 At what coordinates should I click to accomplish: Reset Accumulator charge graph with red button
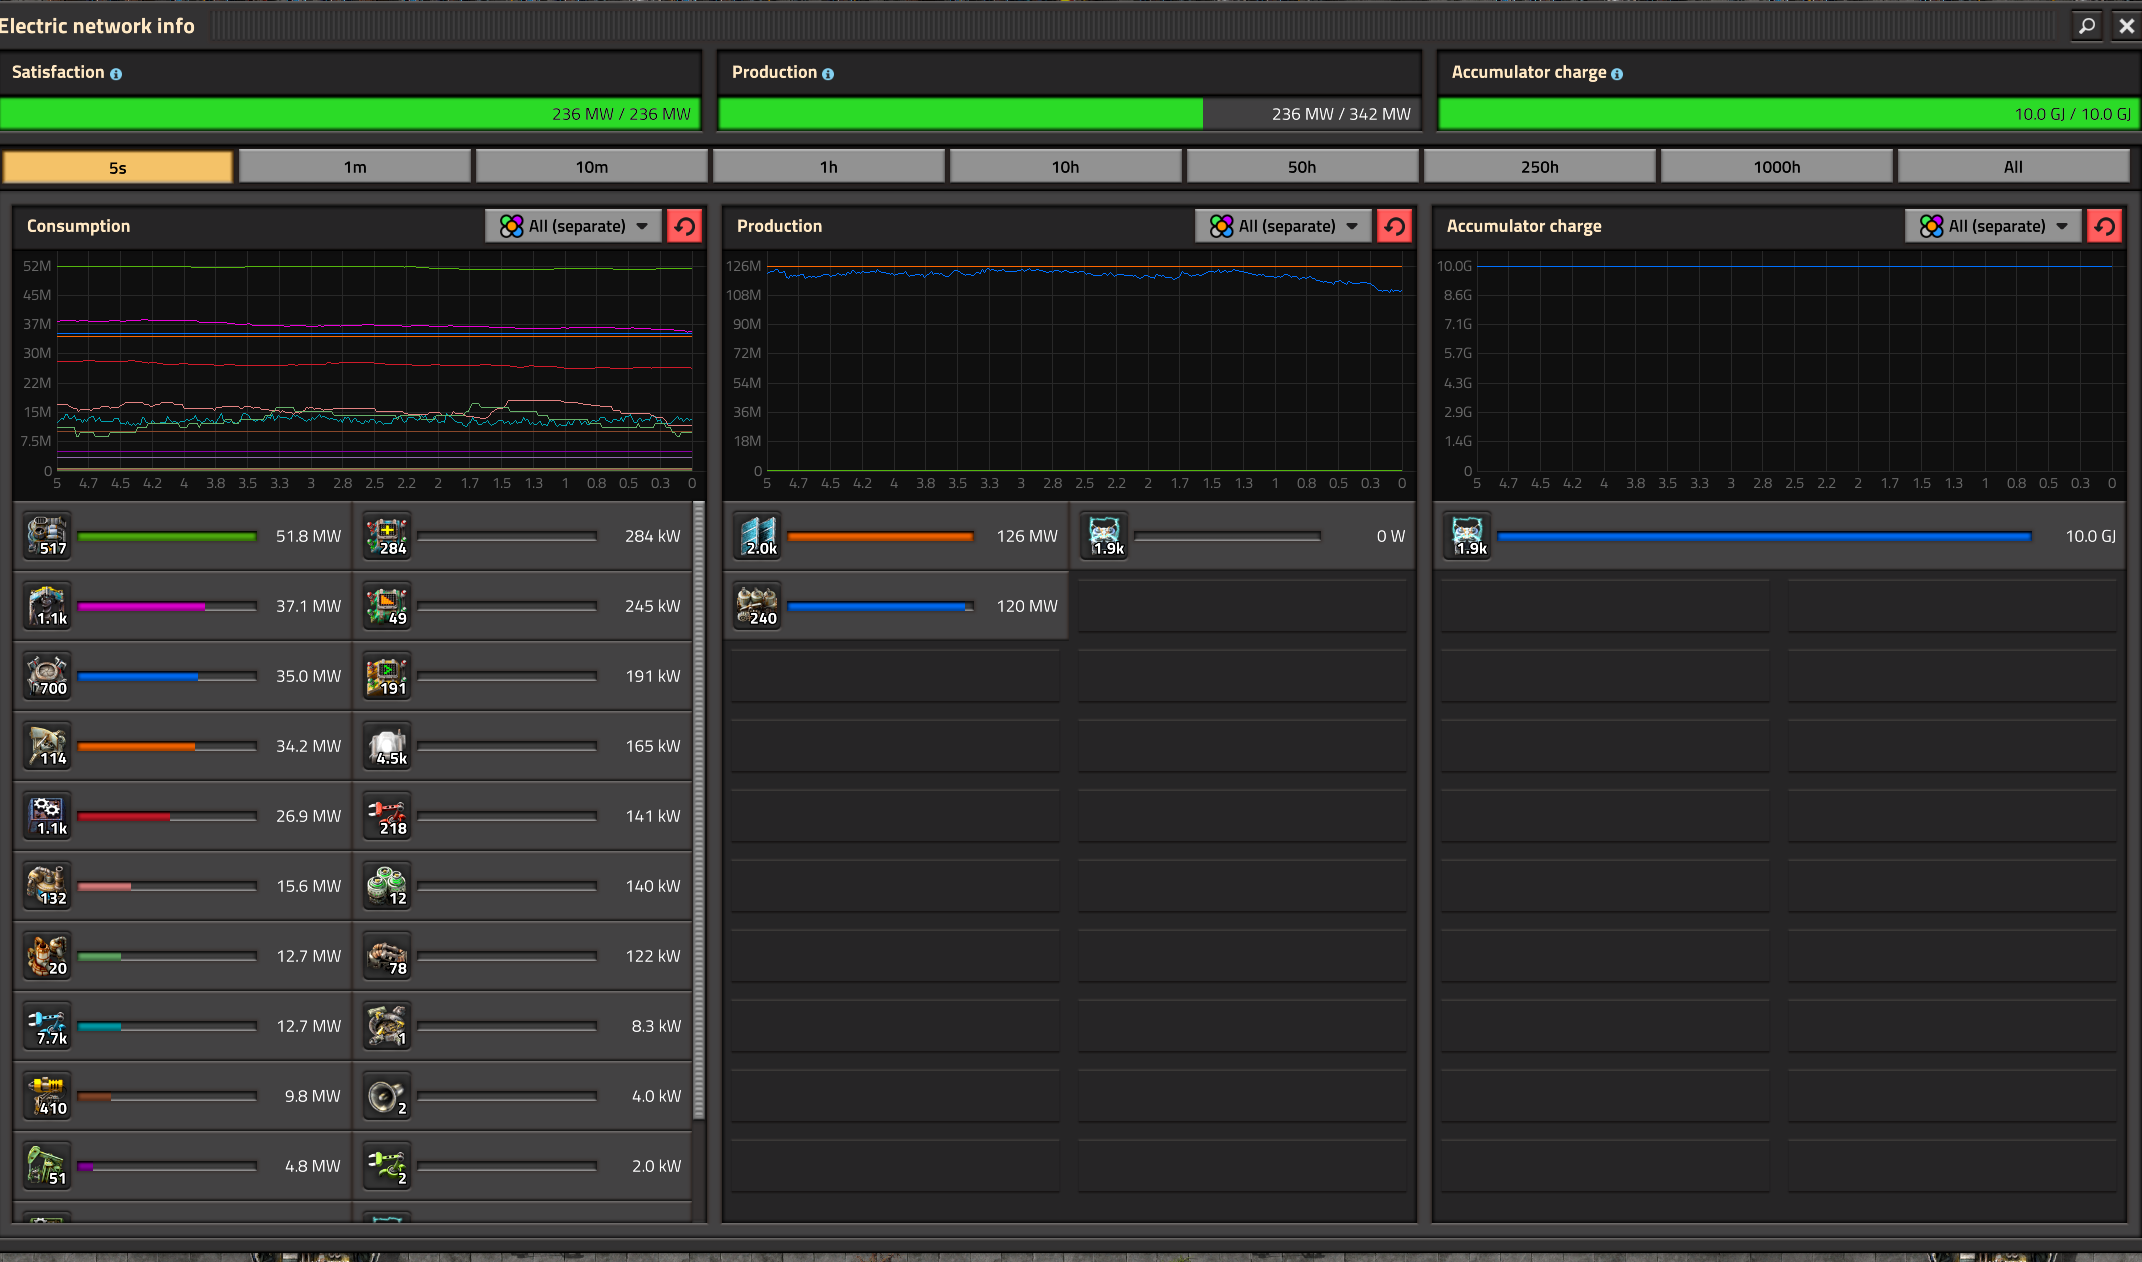tap(2105, 226)
